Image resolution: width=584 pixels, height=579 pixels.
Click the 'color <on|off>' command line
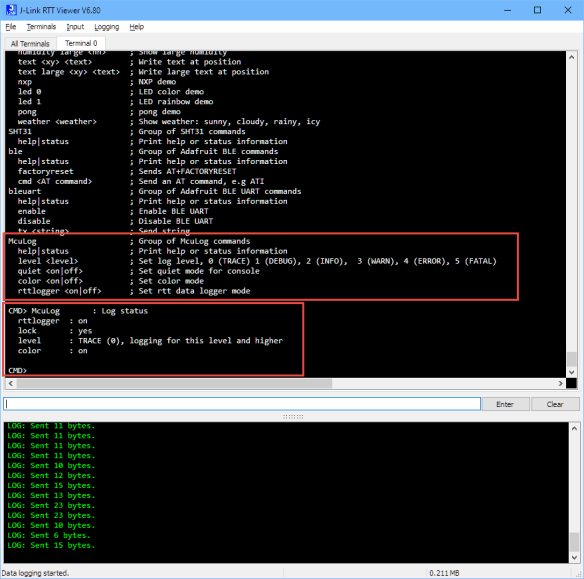(111, 281)
